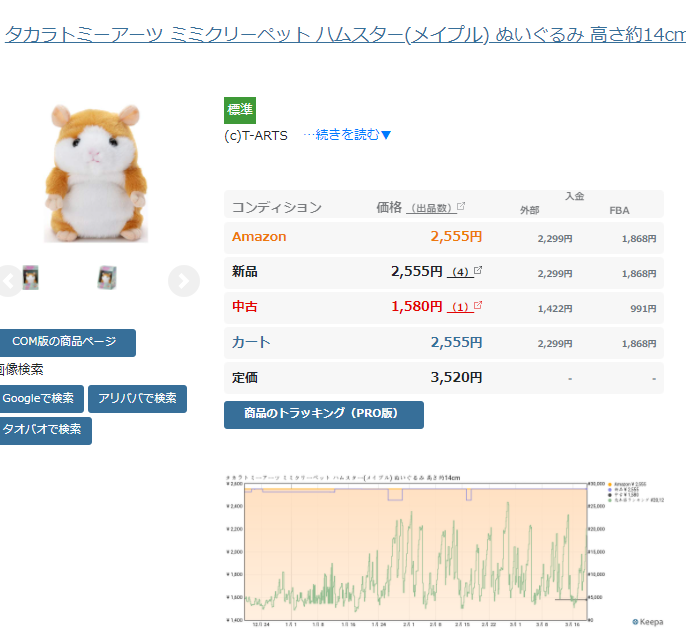Open the COM版の商品ページ button
686x629 pixels.
[66, 342]
